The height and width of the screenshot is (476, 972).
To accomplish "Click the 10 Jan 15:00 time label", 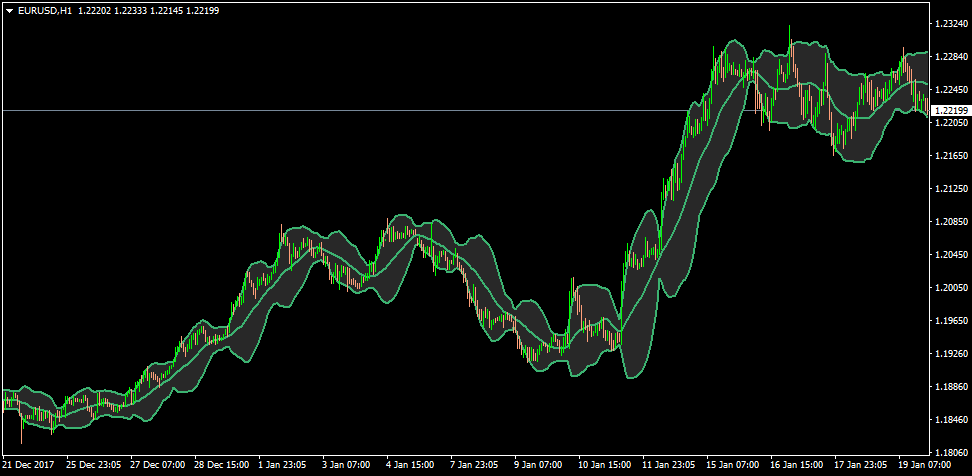I will pos(604,464).
